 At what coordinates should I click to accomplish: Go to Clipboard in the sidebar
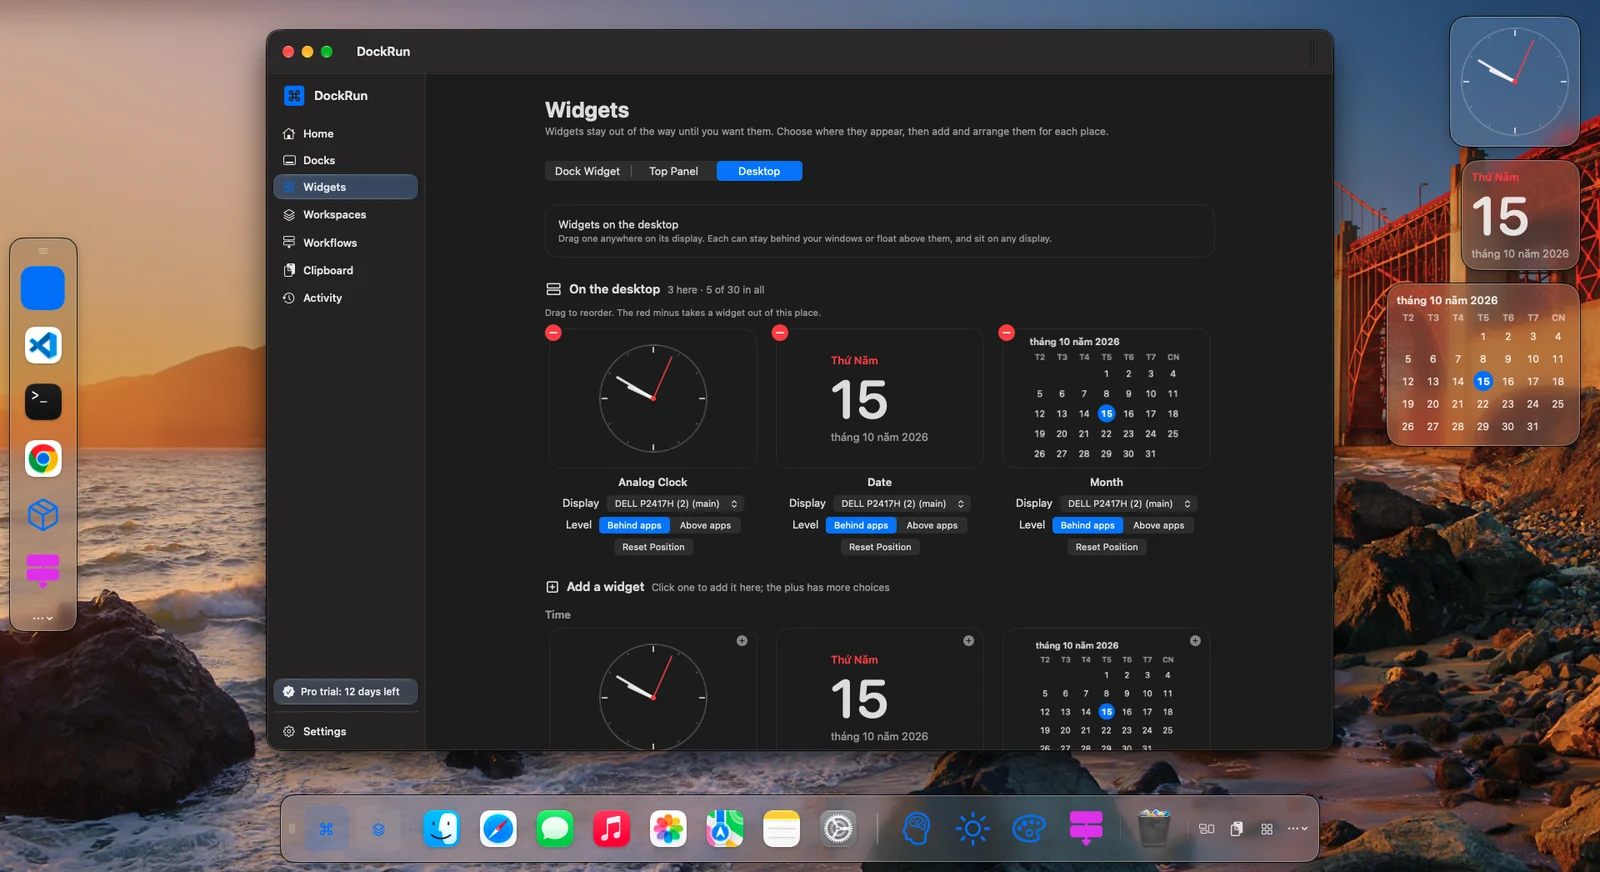coord(345,270)
